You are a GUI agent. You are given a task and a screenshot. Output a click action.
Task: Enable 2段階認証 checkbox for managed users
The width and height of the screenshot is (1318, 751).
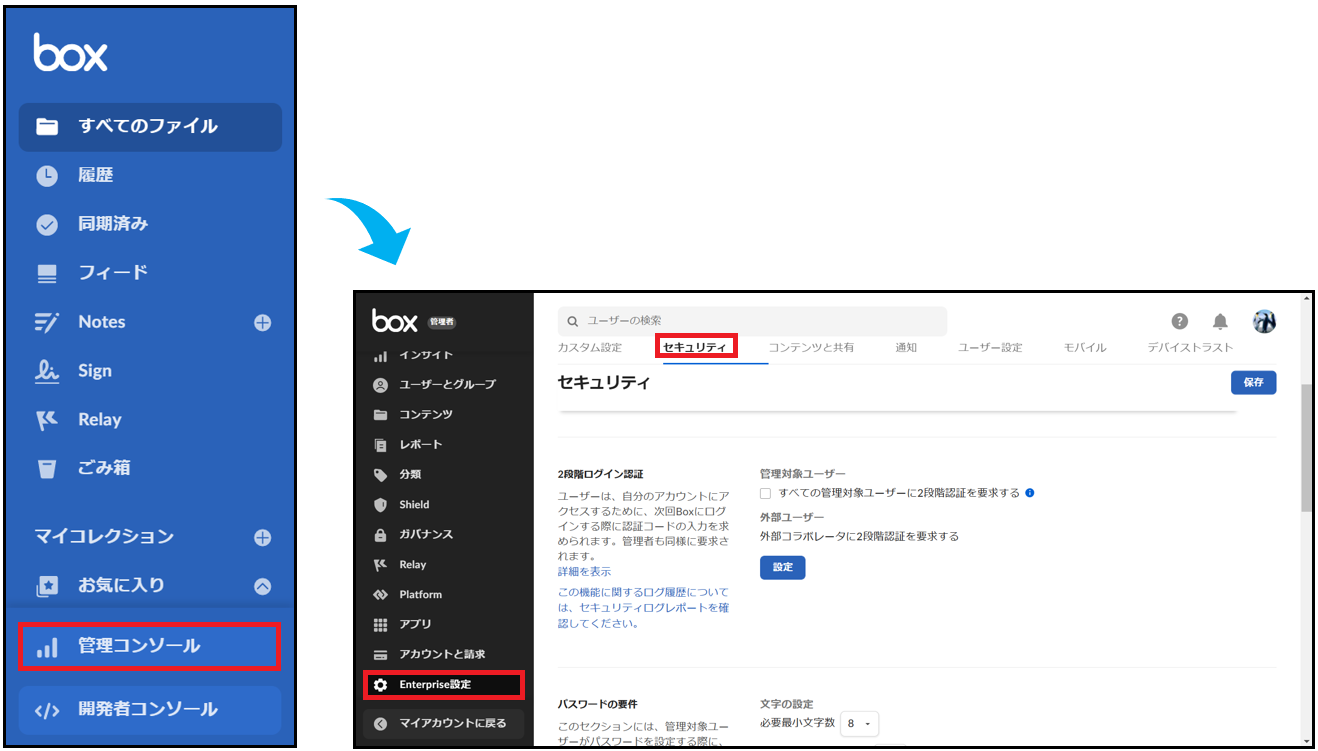(765, 493)
